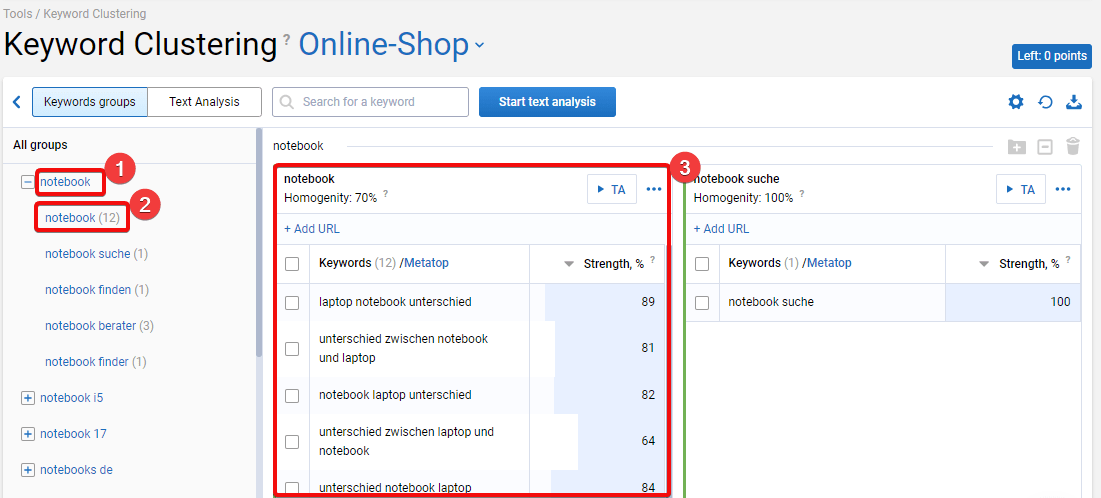1101x498 pixels.
Task: Select notebook suche (1) subgroup
Action: [96, 254]
